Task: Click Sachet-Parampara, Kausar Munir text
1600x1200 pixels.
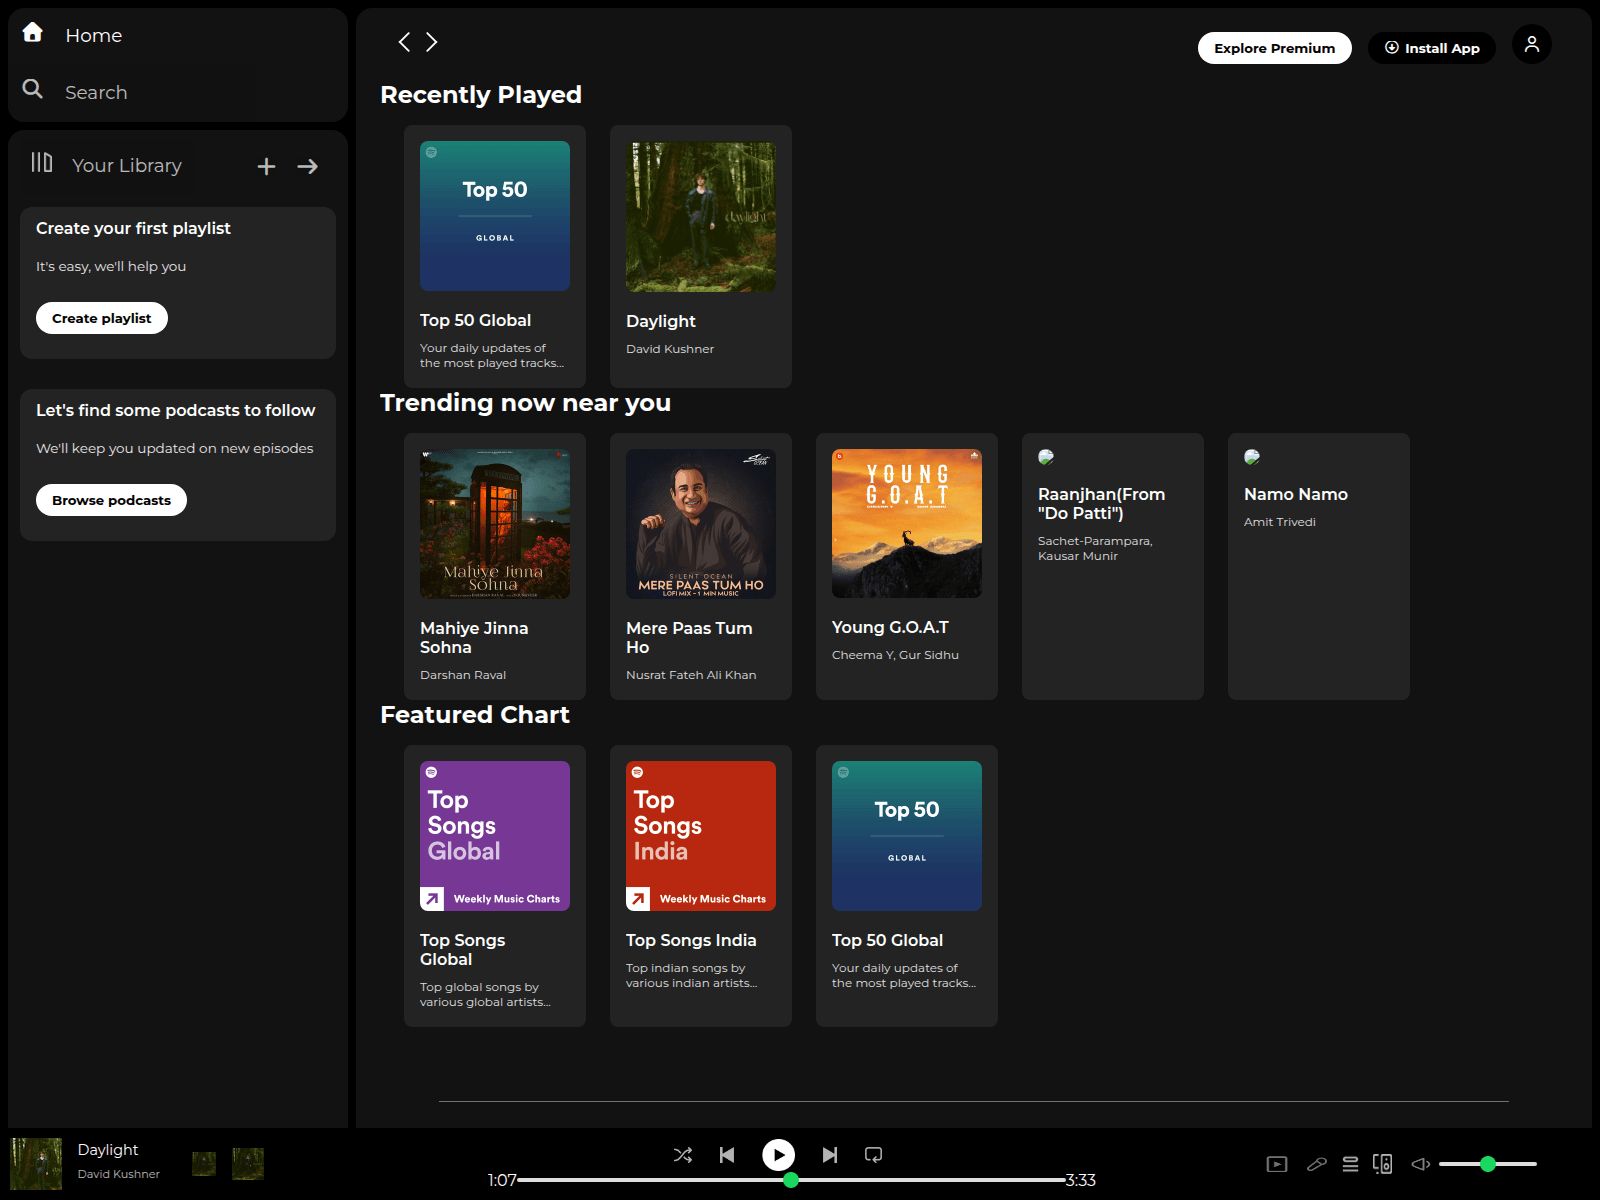Action: click(1095, 548)
